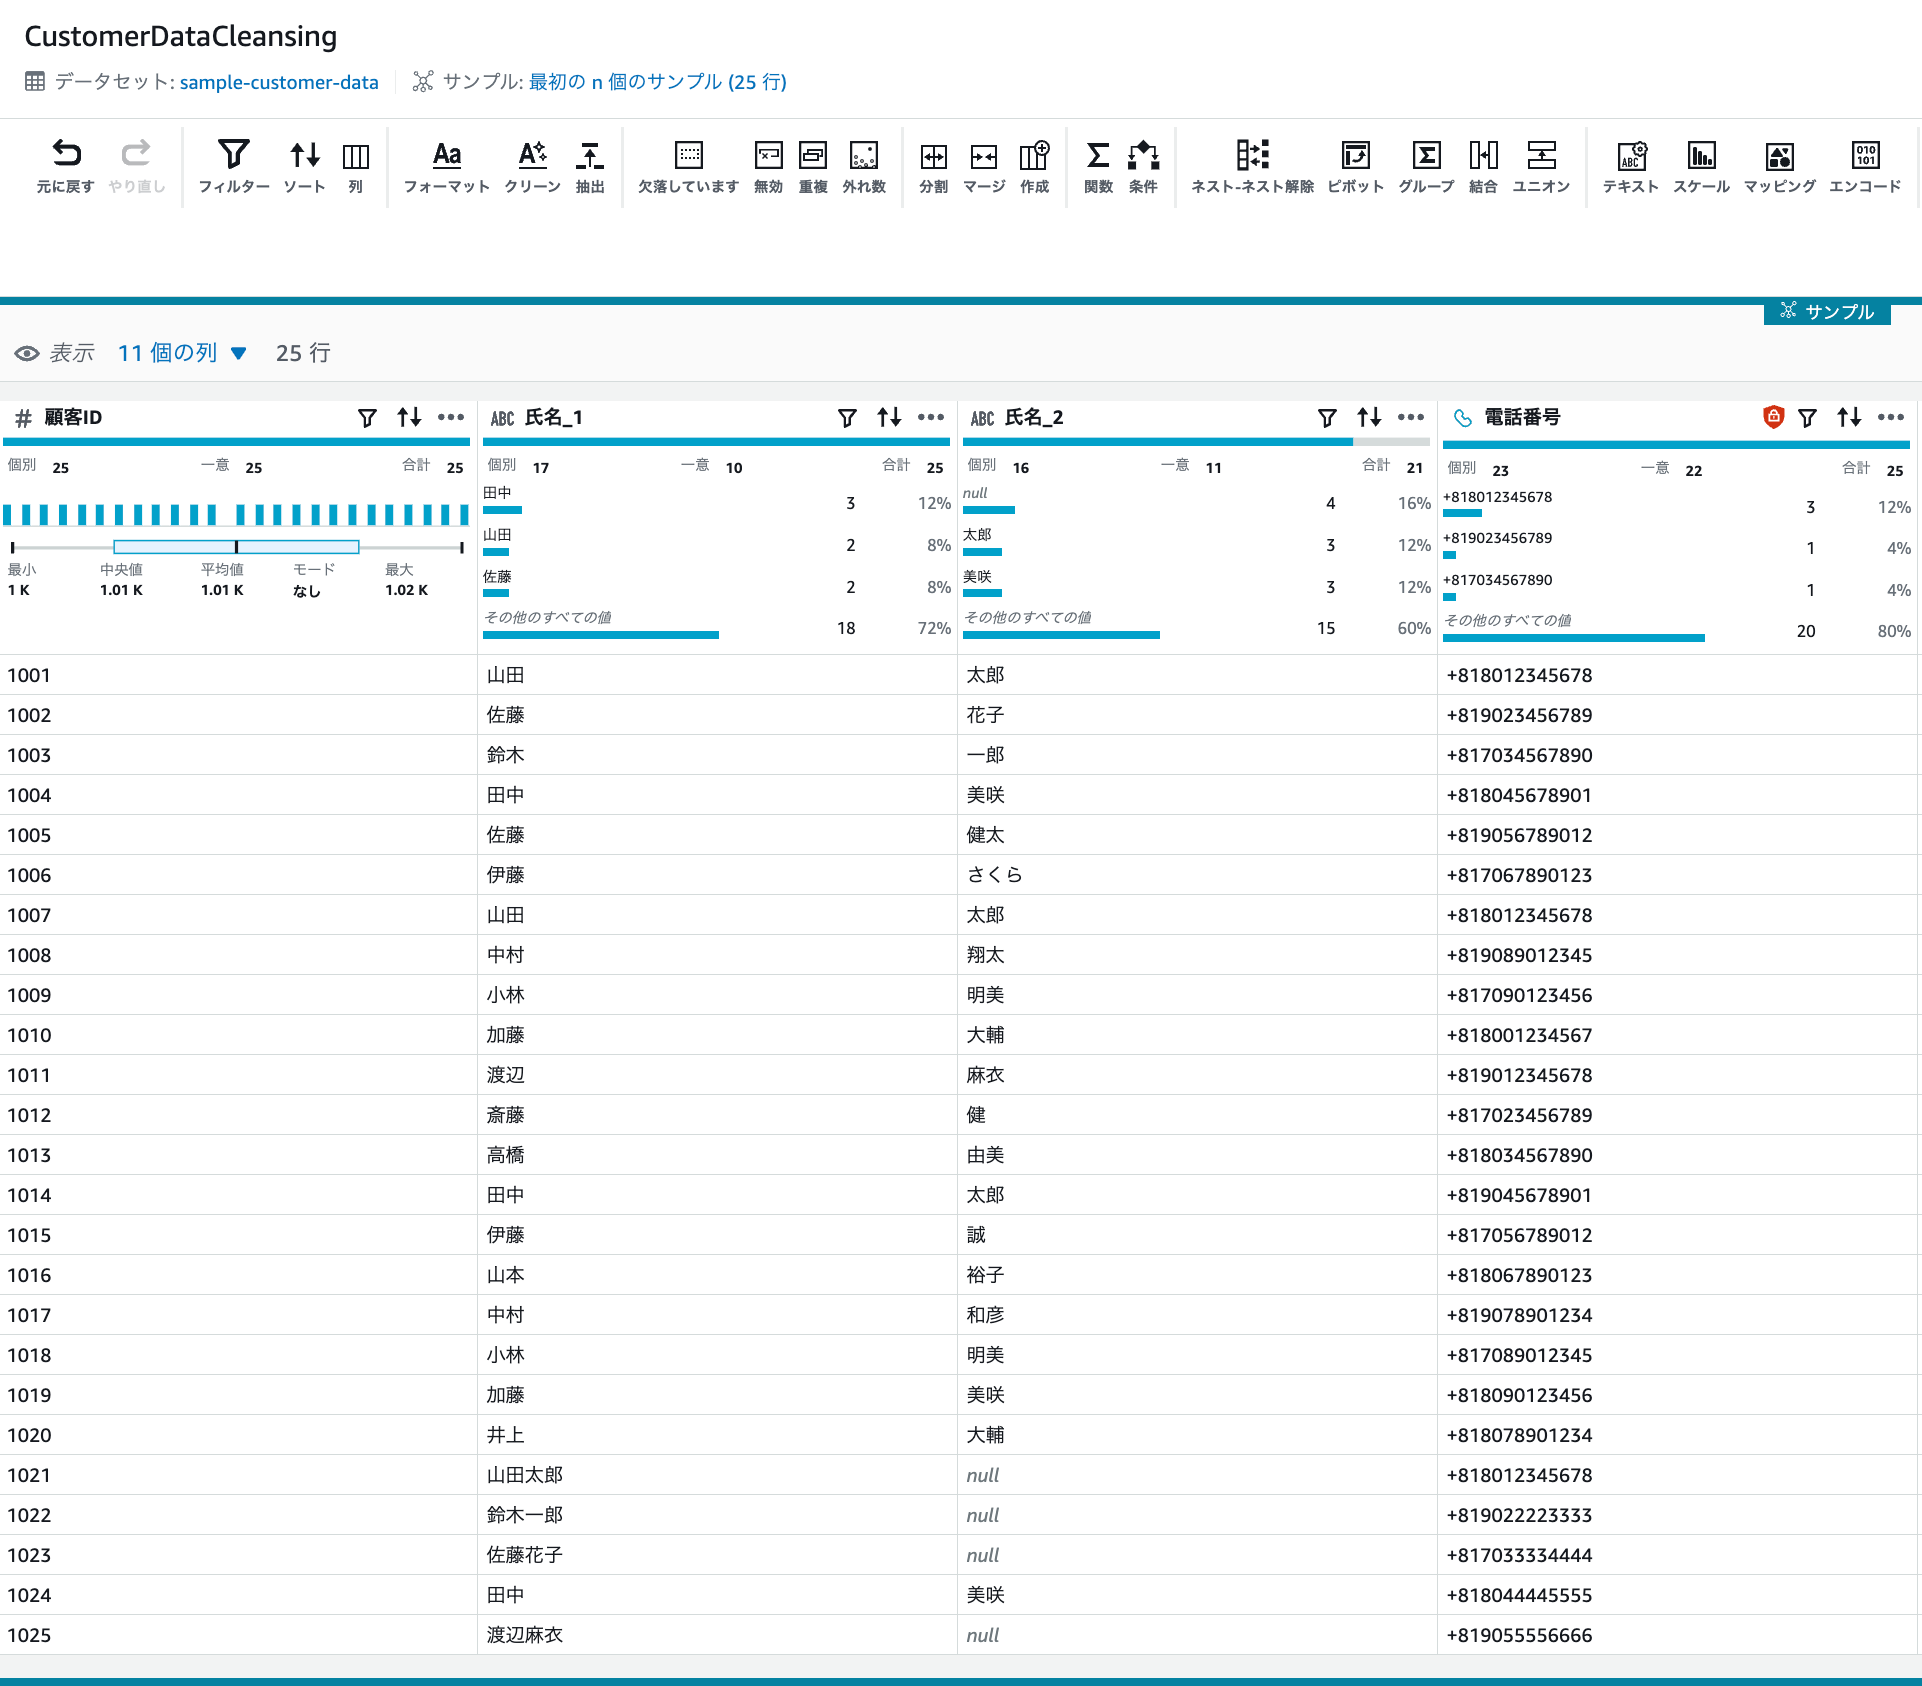Open the Sort (ソート) tool
The image size is (1922, 1686).
[305, 165]
